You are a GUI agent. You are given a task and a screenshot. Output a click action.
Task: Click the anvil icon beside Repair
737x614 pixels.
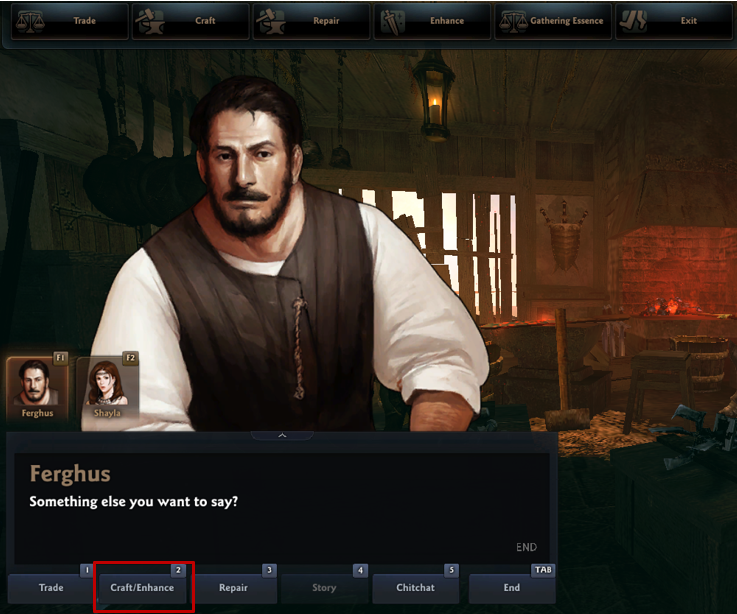(x=271, y=22)
